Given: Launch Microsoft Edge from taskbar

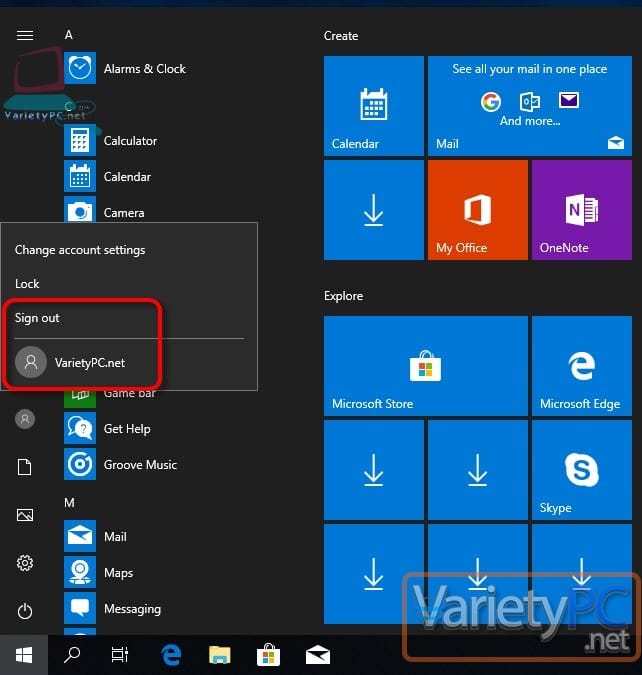Looking at the screenshot, I should (171, 655).
